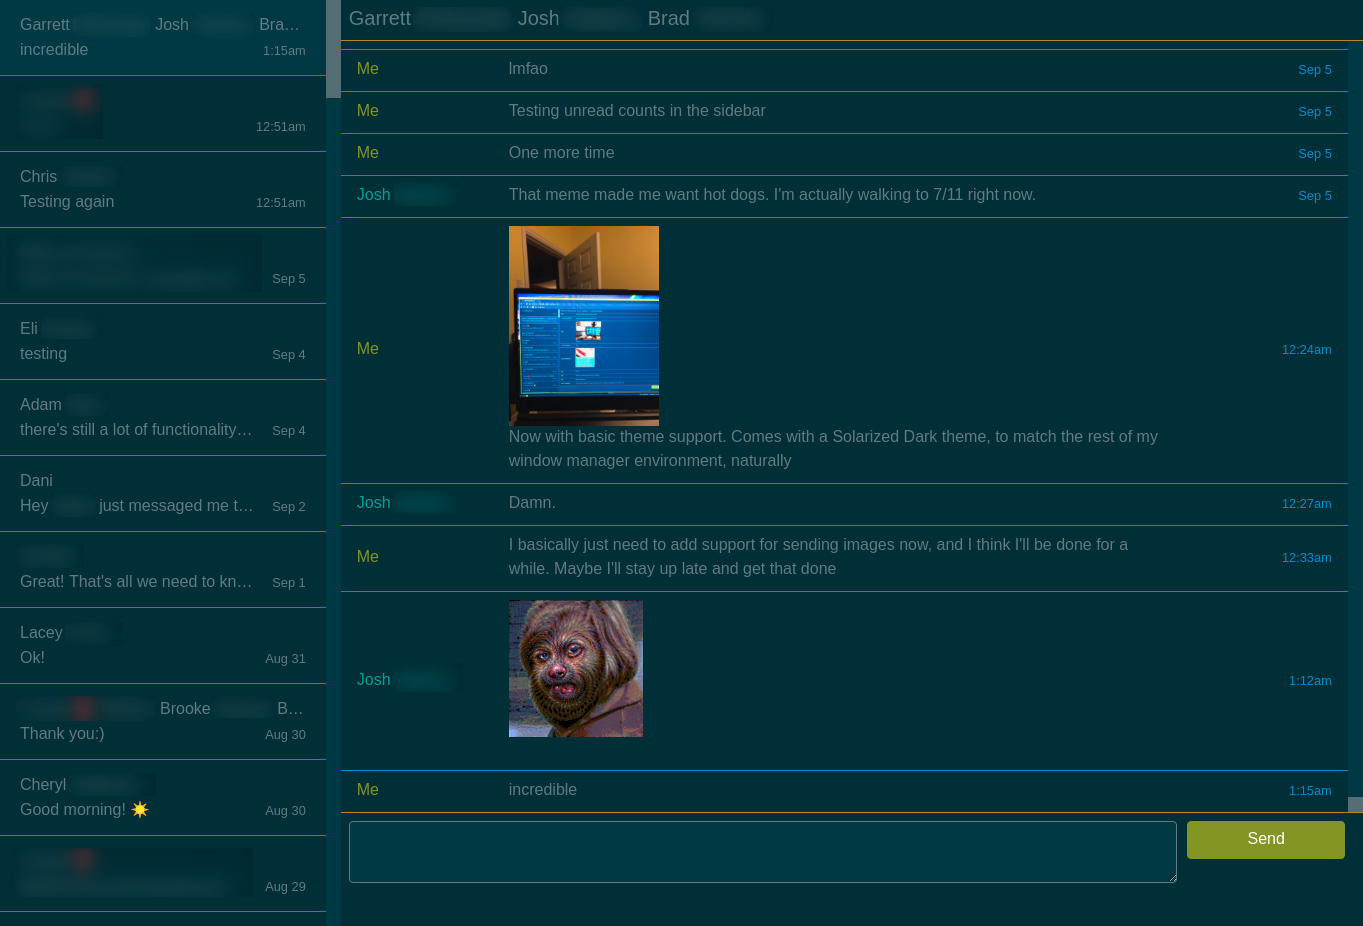Open Chris conversation 'Testing again'
The height and width of the screenshot is (926, 1363).
pyautogui.click(x=163, y=190)
